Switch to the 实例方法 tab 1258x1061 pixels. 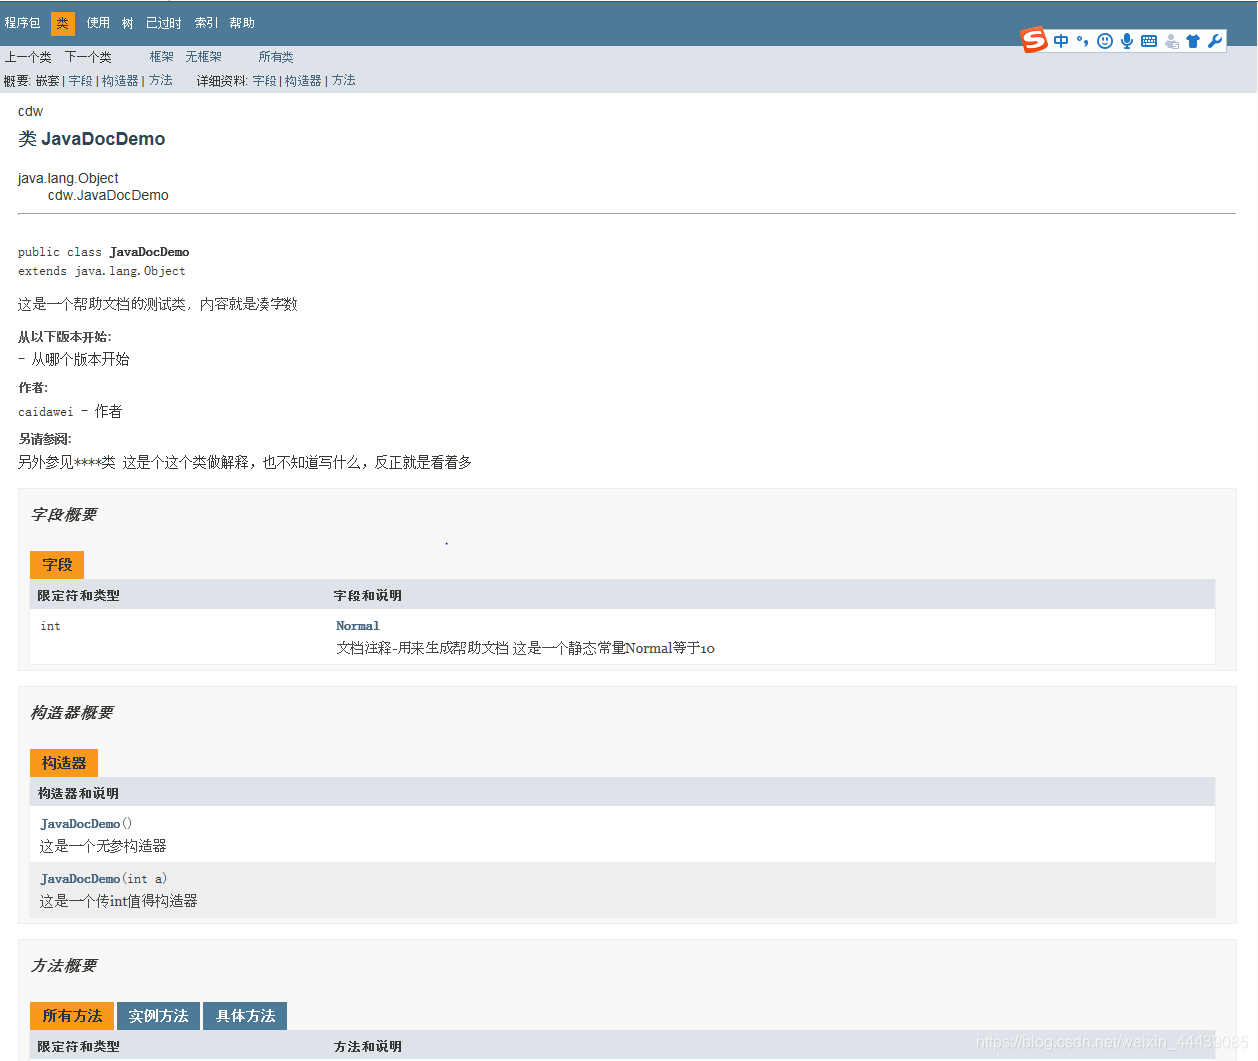point(158,1016)
